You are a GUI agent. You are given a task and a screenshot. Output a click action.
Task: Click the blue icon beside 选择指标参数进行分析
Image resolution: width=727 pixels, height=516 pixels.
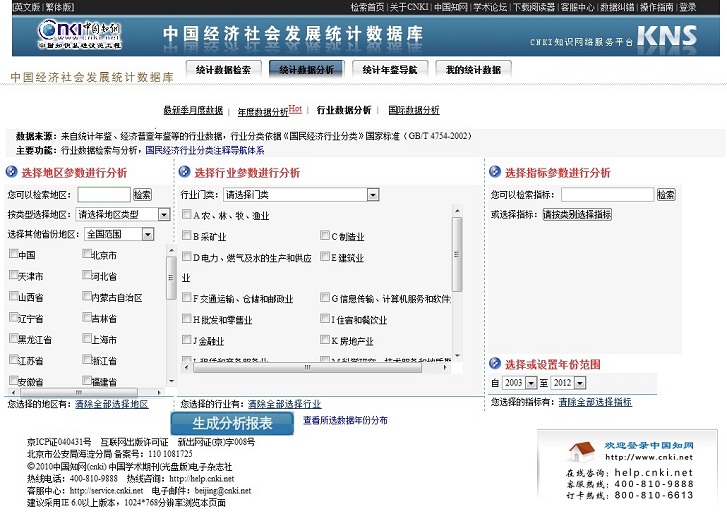click(x=495, y=173)
